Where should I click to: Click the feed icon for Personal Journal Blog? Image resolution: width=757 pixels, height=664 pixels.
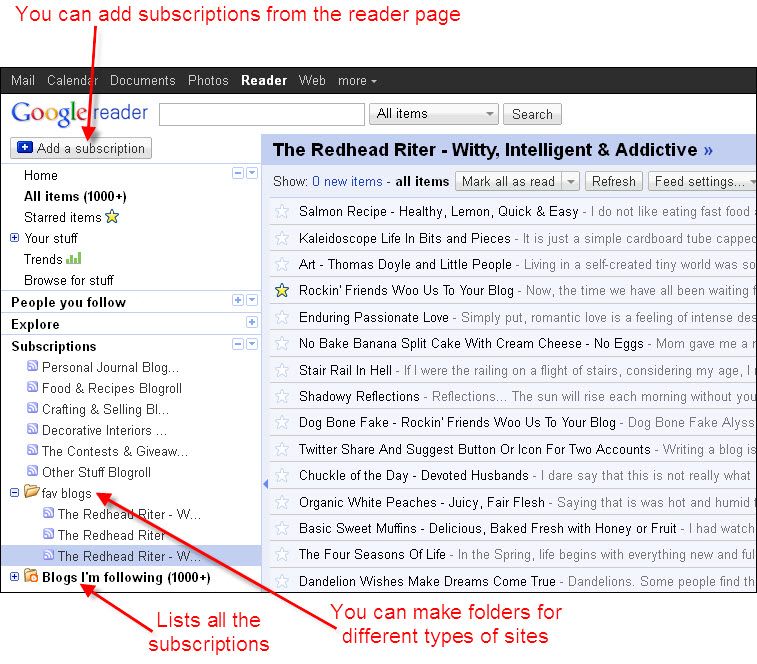(32, 366)
